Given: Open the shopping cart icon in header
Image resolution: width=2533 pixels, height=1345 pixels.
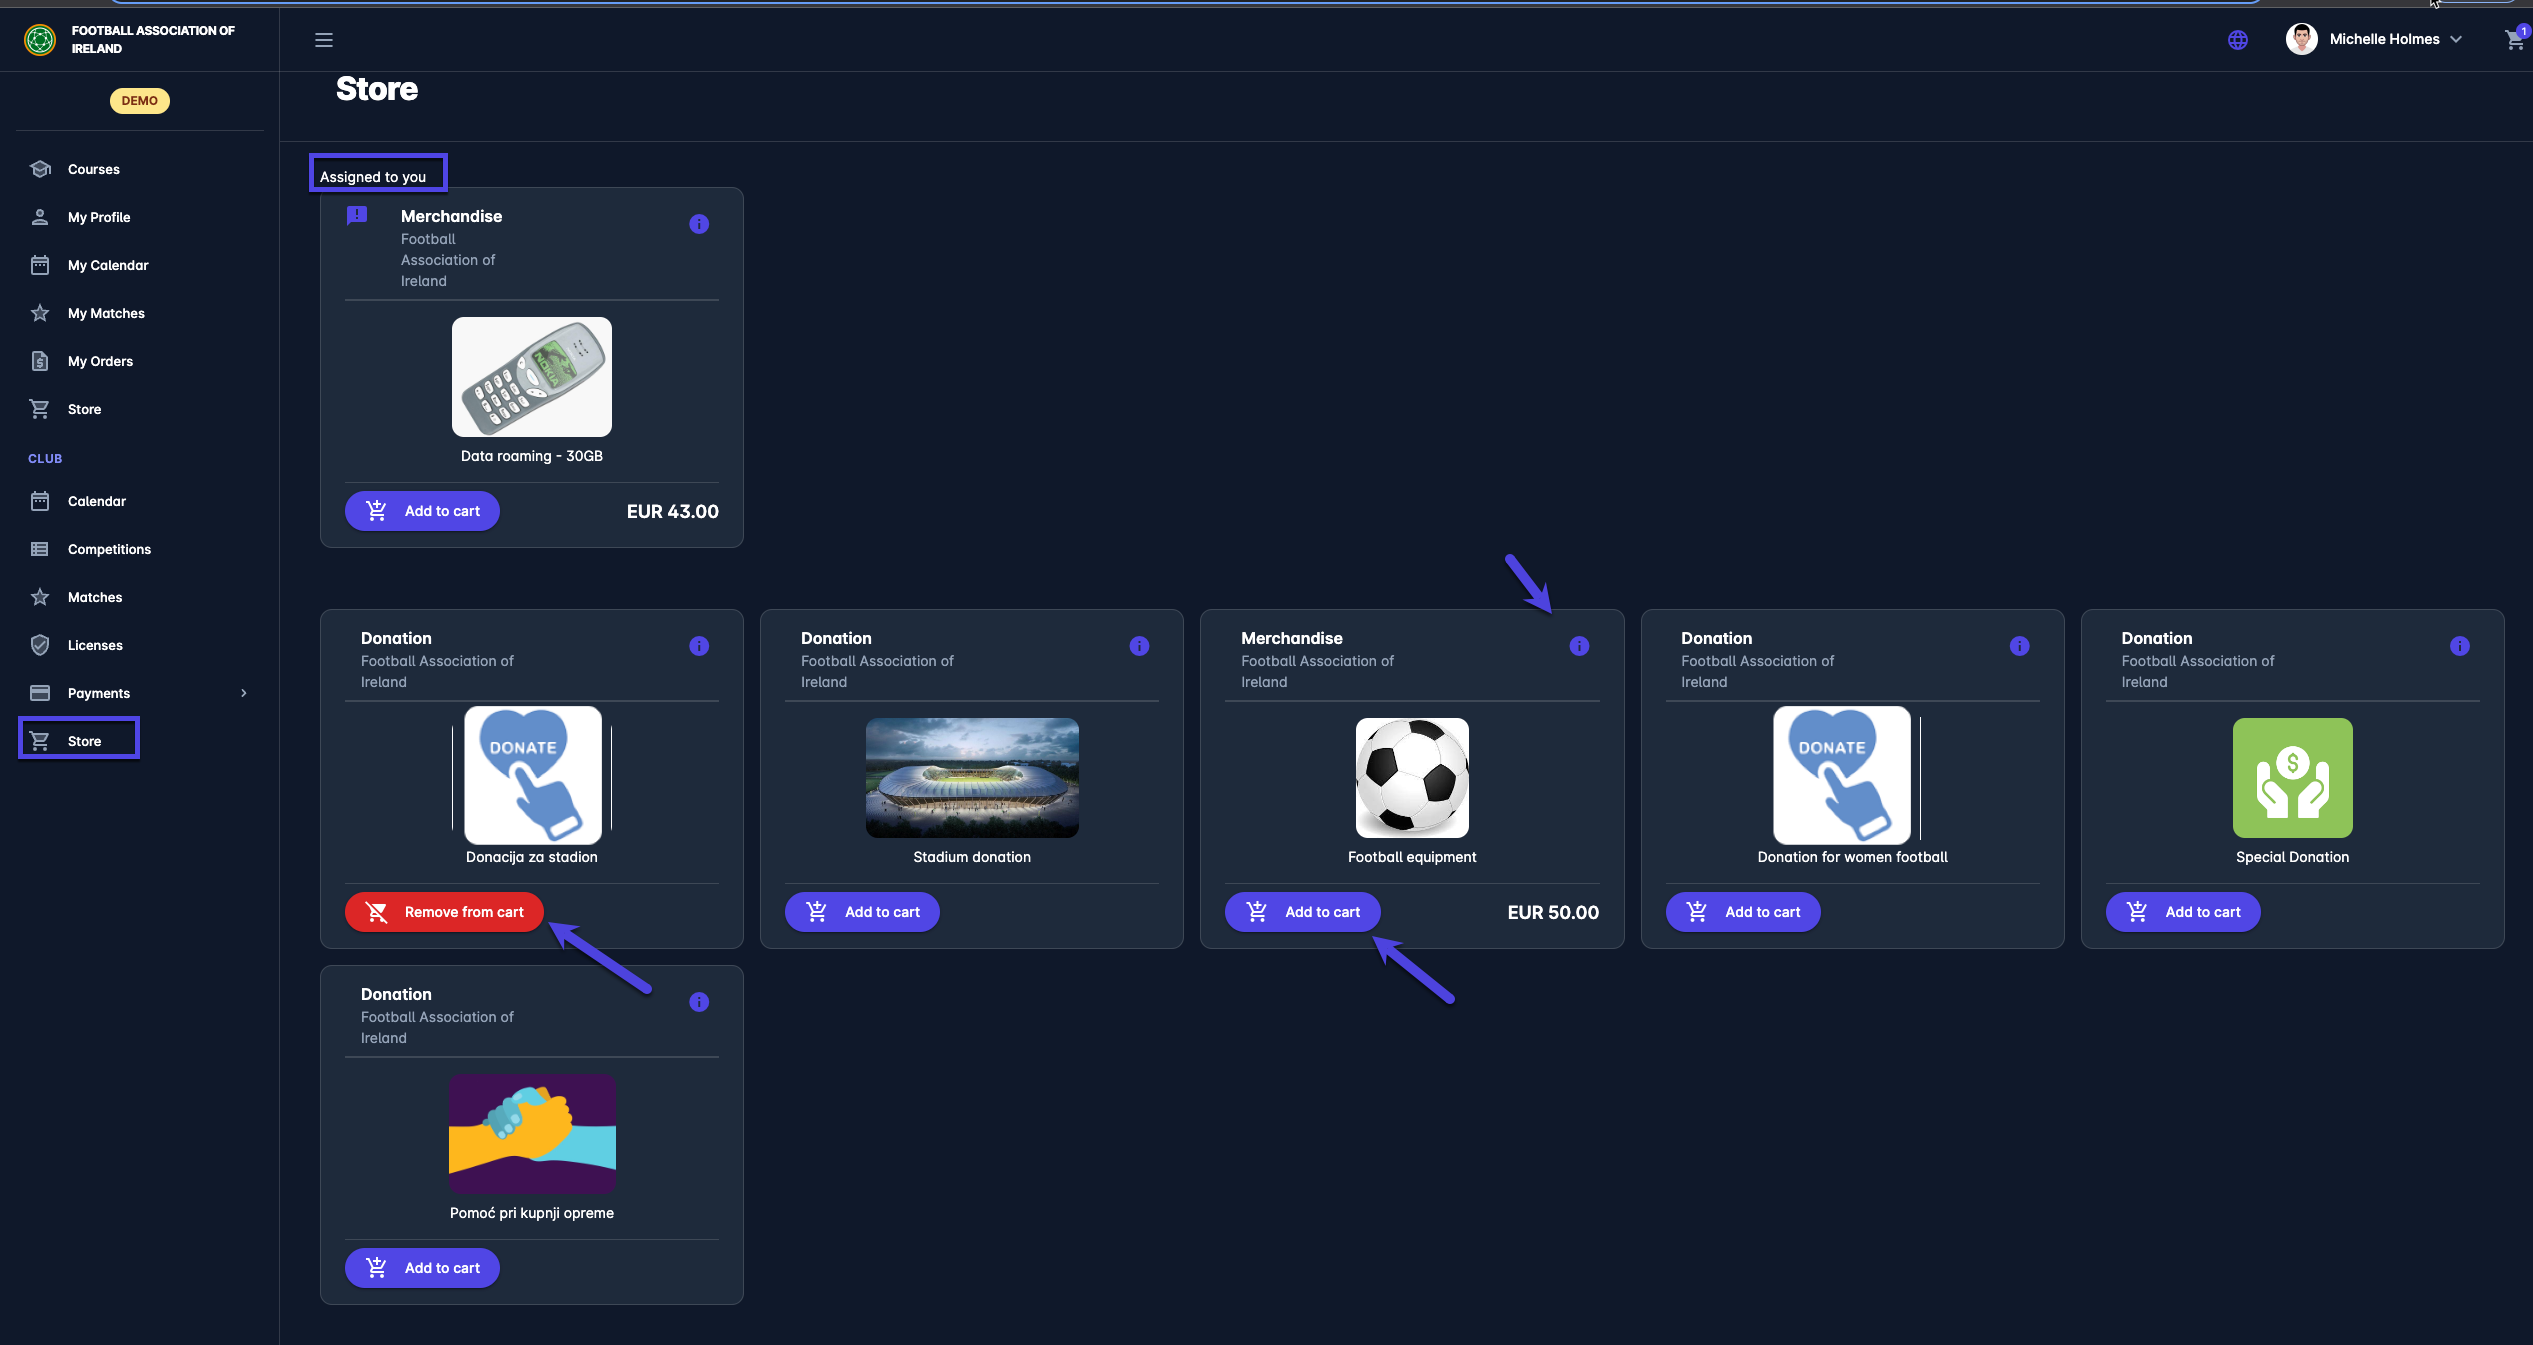Looking at the screenshot, I should pyautogui.click(x=2513, y=40).
